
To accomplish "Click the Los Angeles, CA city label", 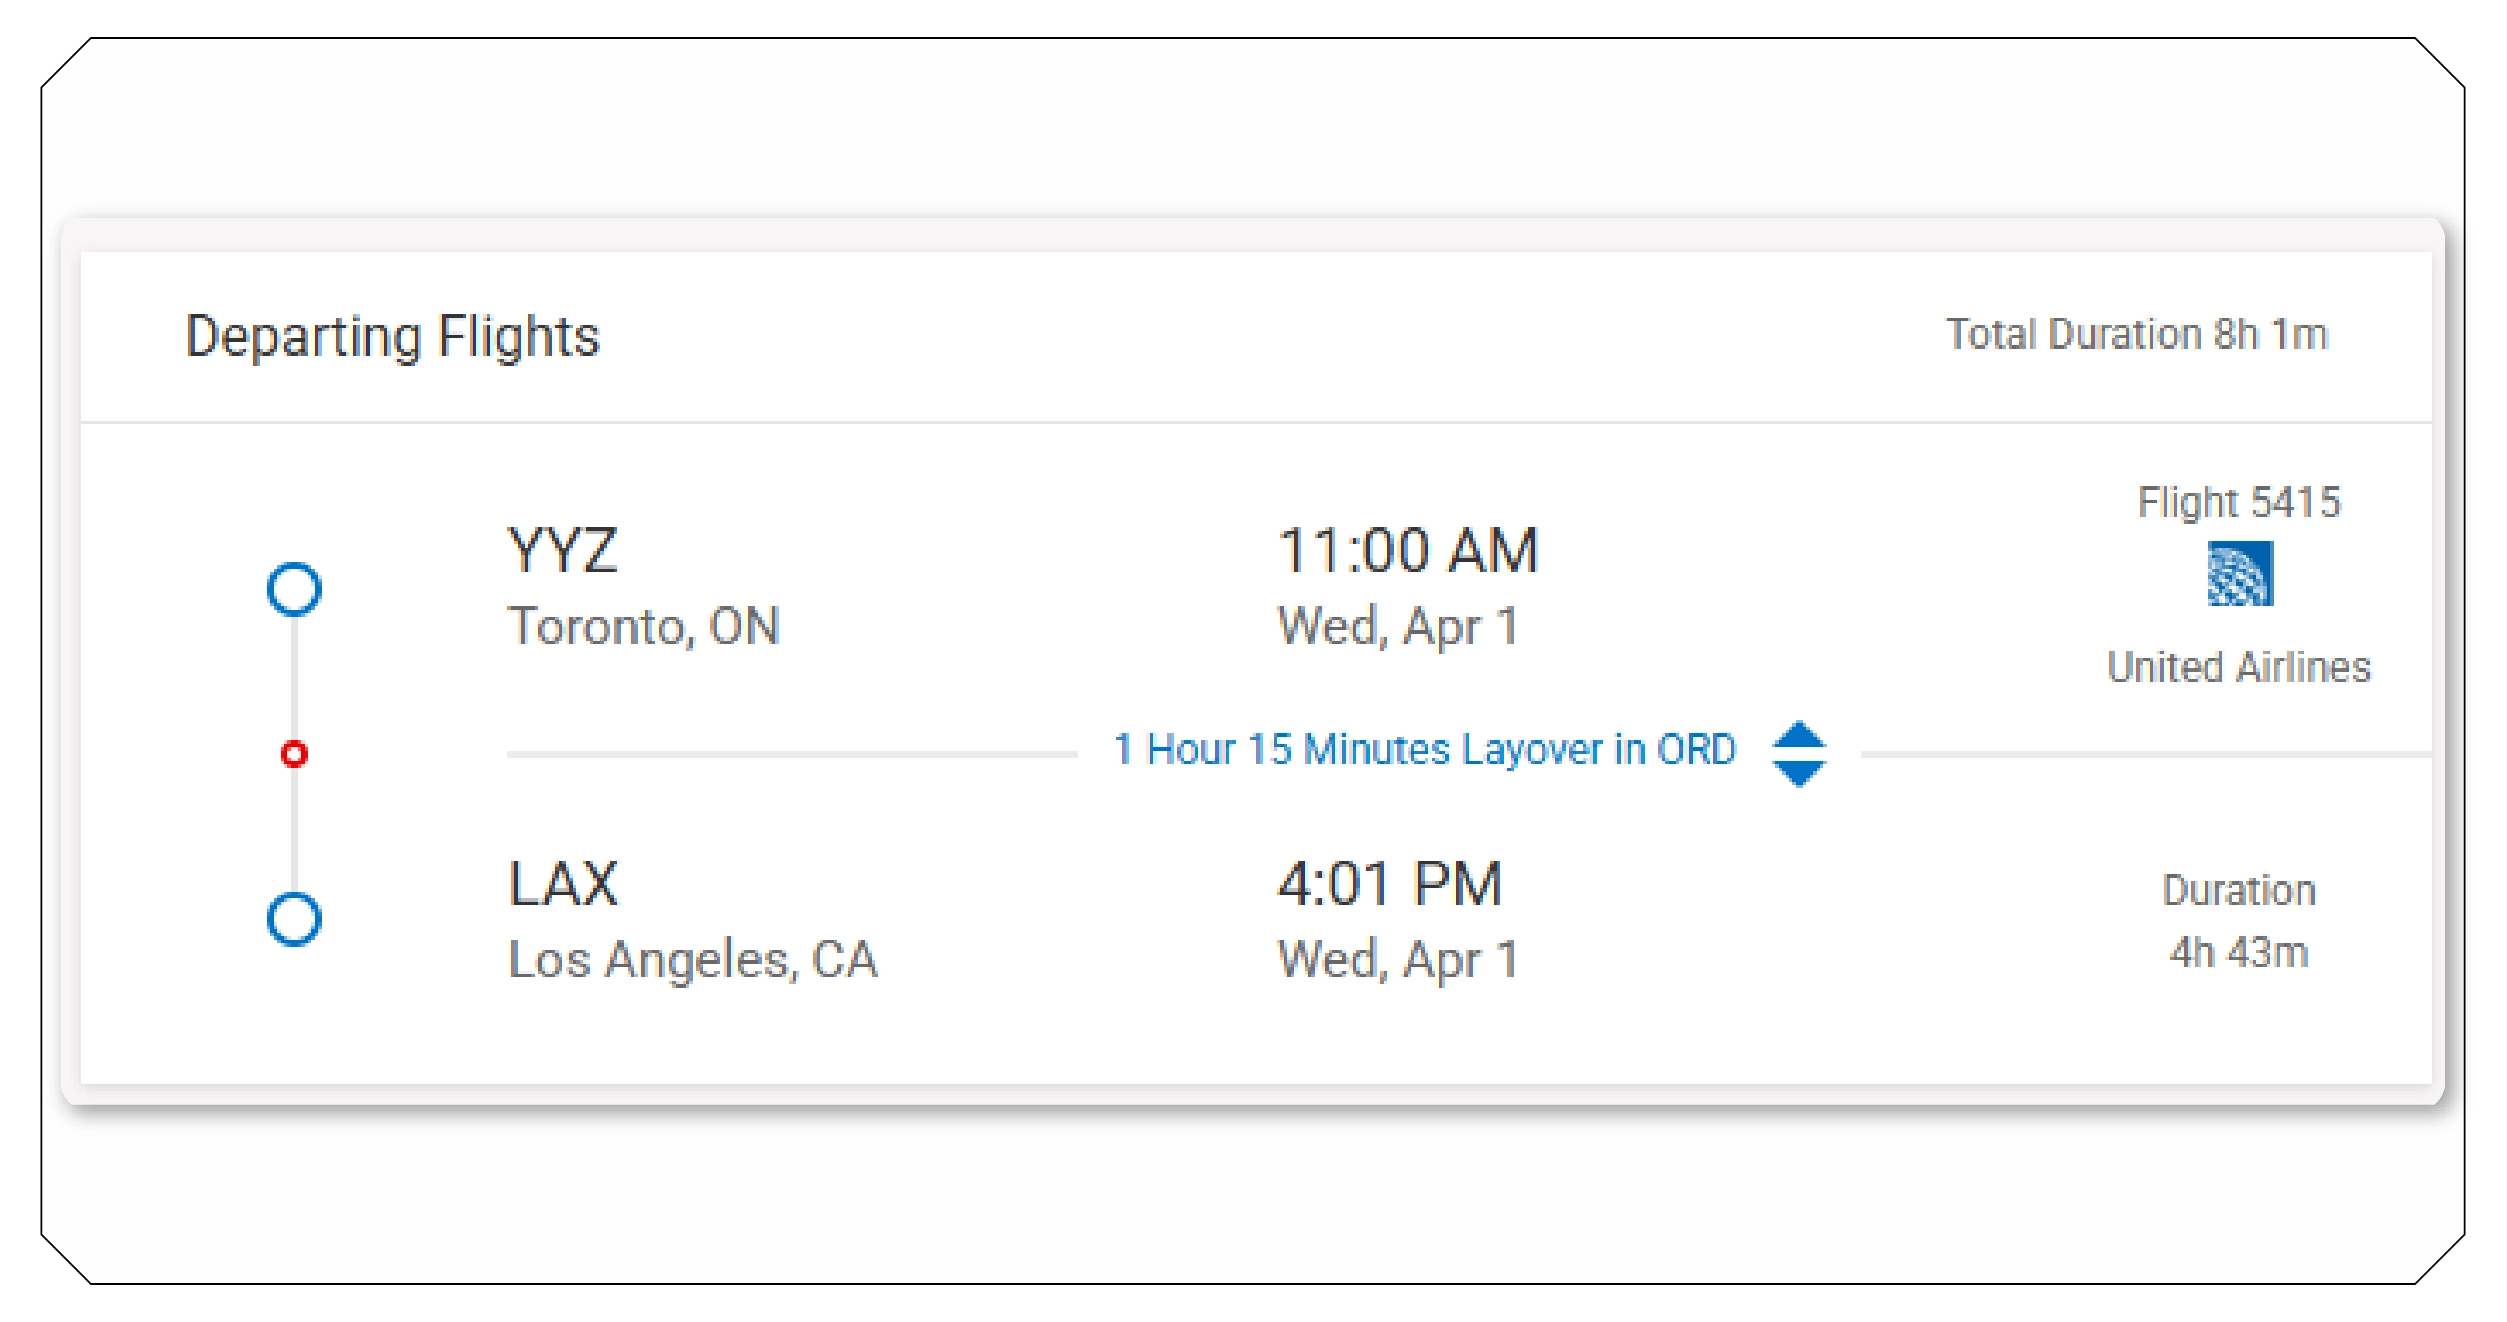I will coord(693,960).
